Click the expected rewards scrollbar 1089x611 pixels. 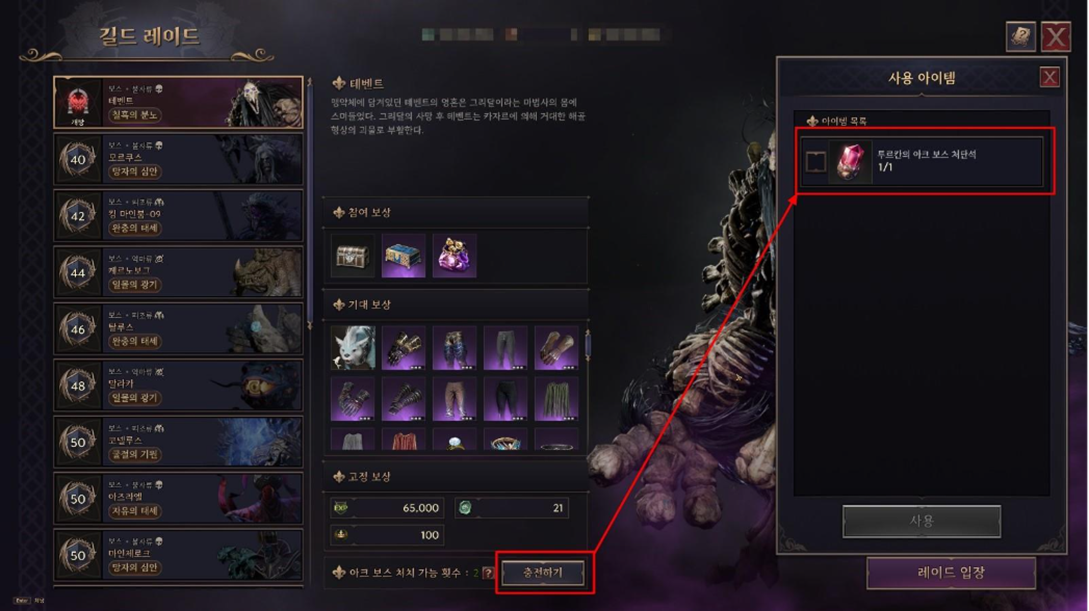[588, 345]
